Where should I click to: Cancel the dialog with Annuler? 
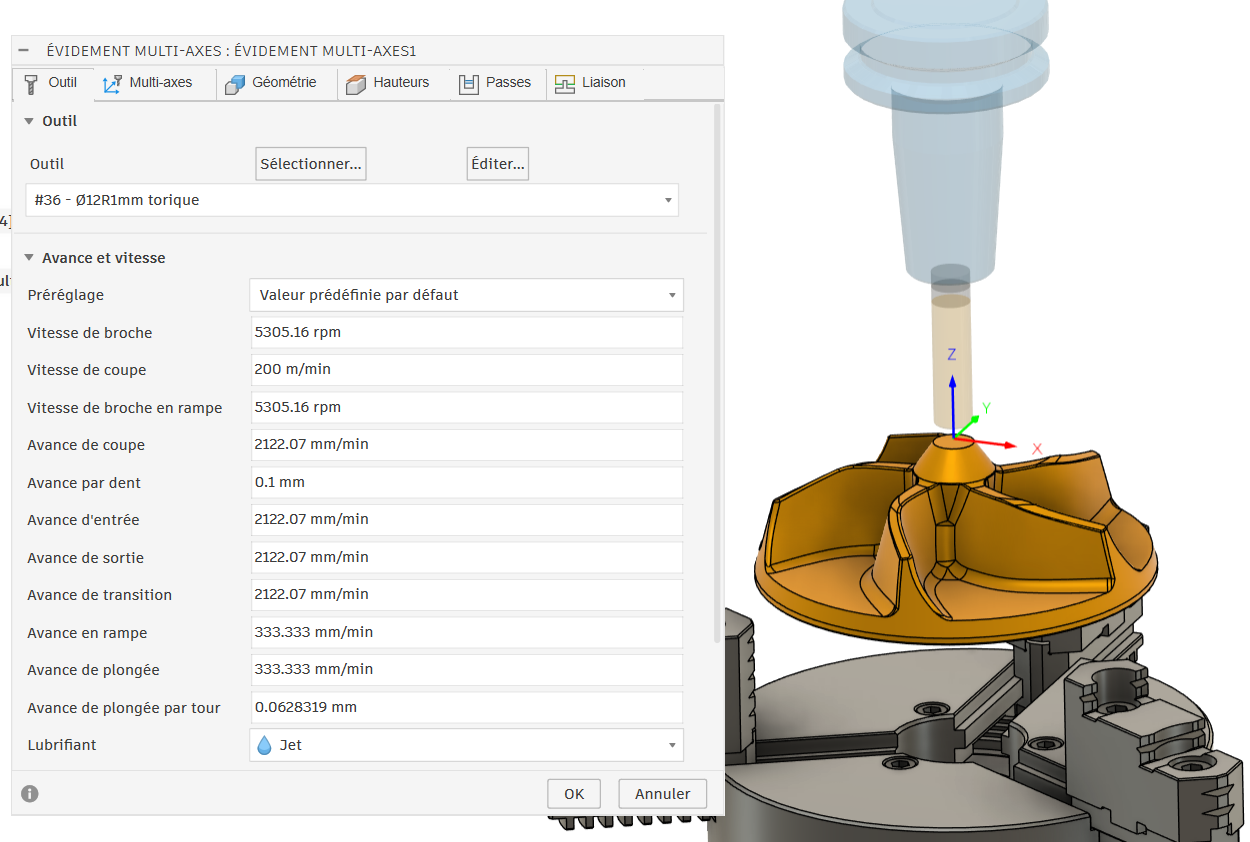662,794
